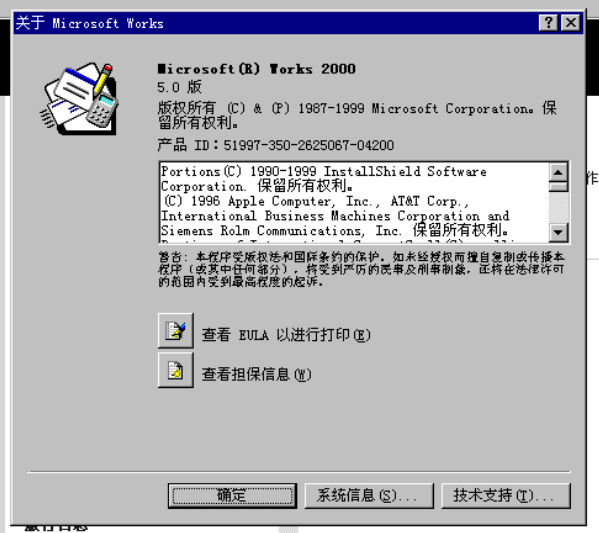Click the 查看担保信息(W) label
599x533 pixels.
point(256,374)
